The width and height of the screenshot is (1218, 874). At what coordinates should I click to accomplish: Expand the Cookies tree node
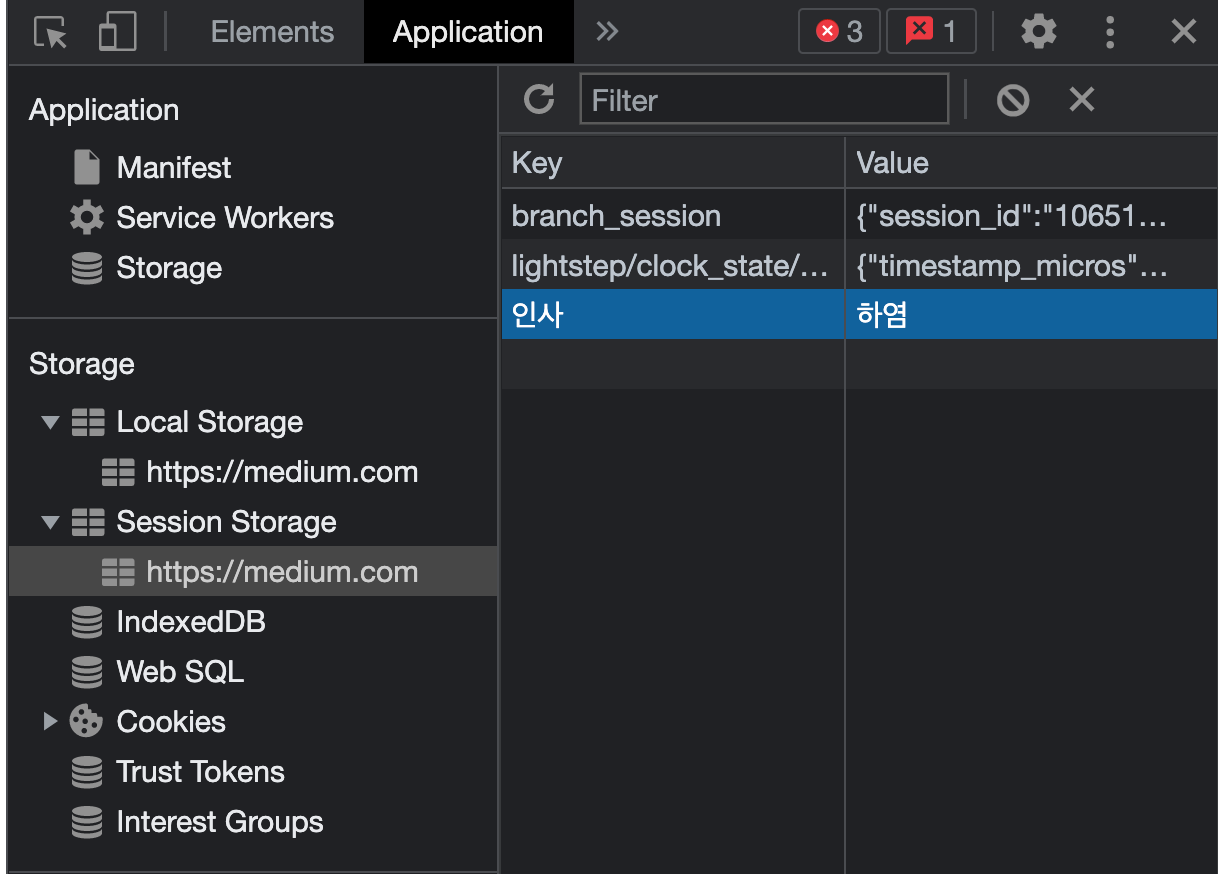(50, 721)
